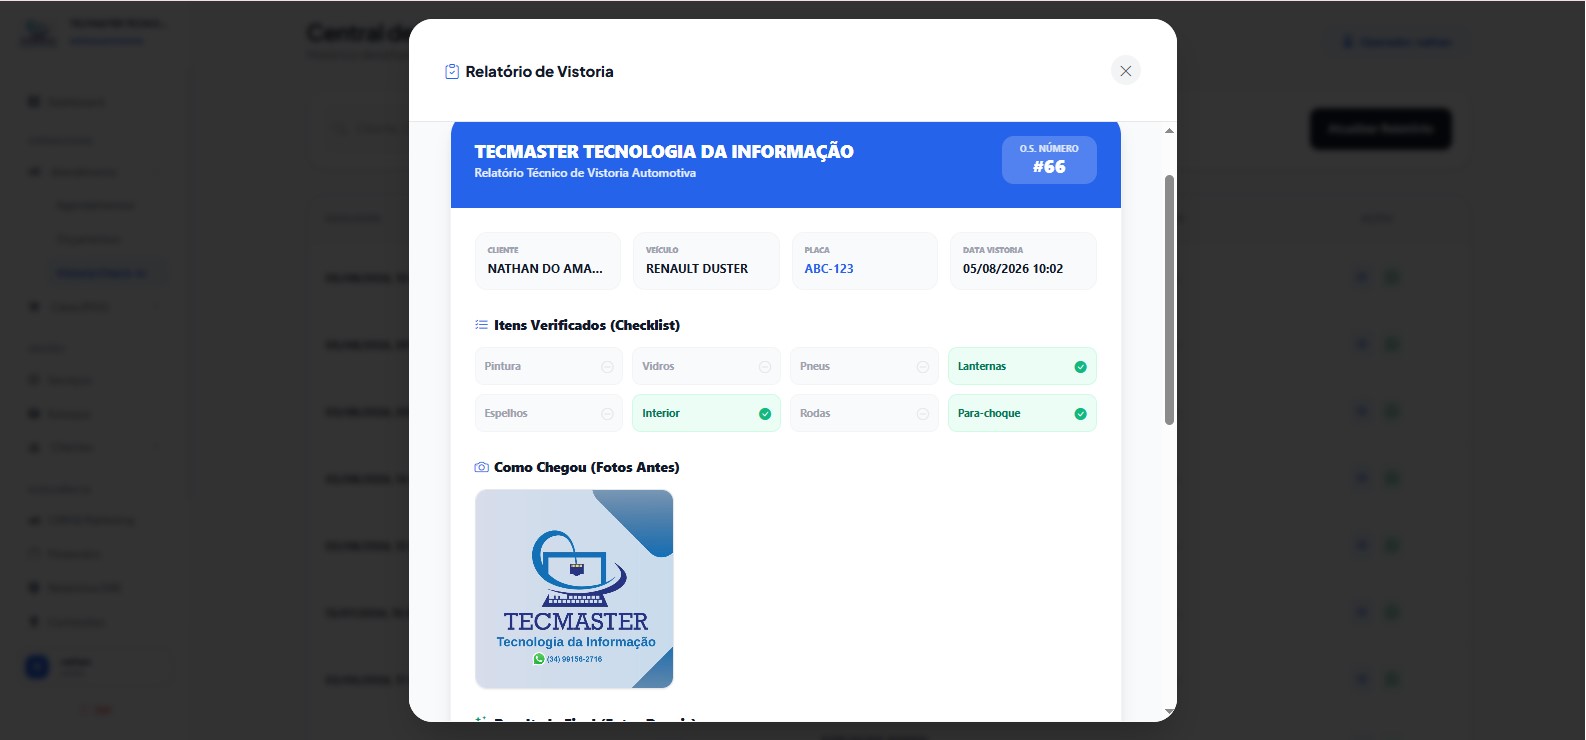Click the subtitle Relatório Técnico de Vistoria Automotiva
Image resolution: width=1586 pixels, height=740 pixels.
(x=585, y=173)
